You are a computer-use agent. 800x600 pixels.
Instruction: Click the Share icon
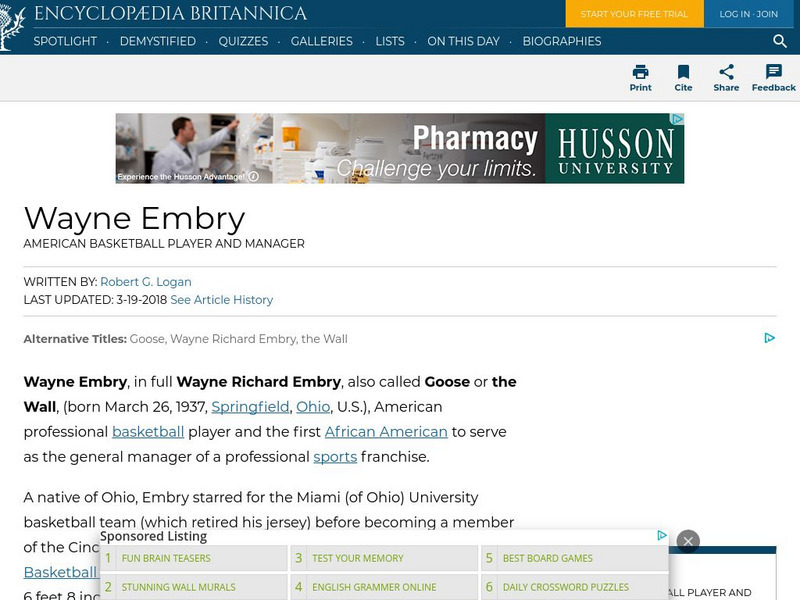[x=726, y=72]
